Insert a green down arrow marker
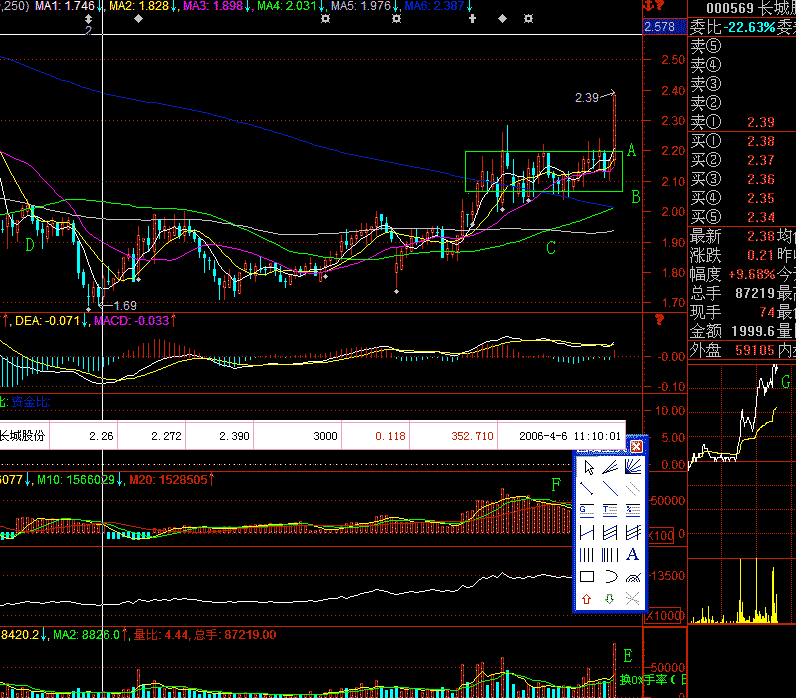The width and height of the screenshot is (796, 698). click(610, 598)
